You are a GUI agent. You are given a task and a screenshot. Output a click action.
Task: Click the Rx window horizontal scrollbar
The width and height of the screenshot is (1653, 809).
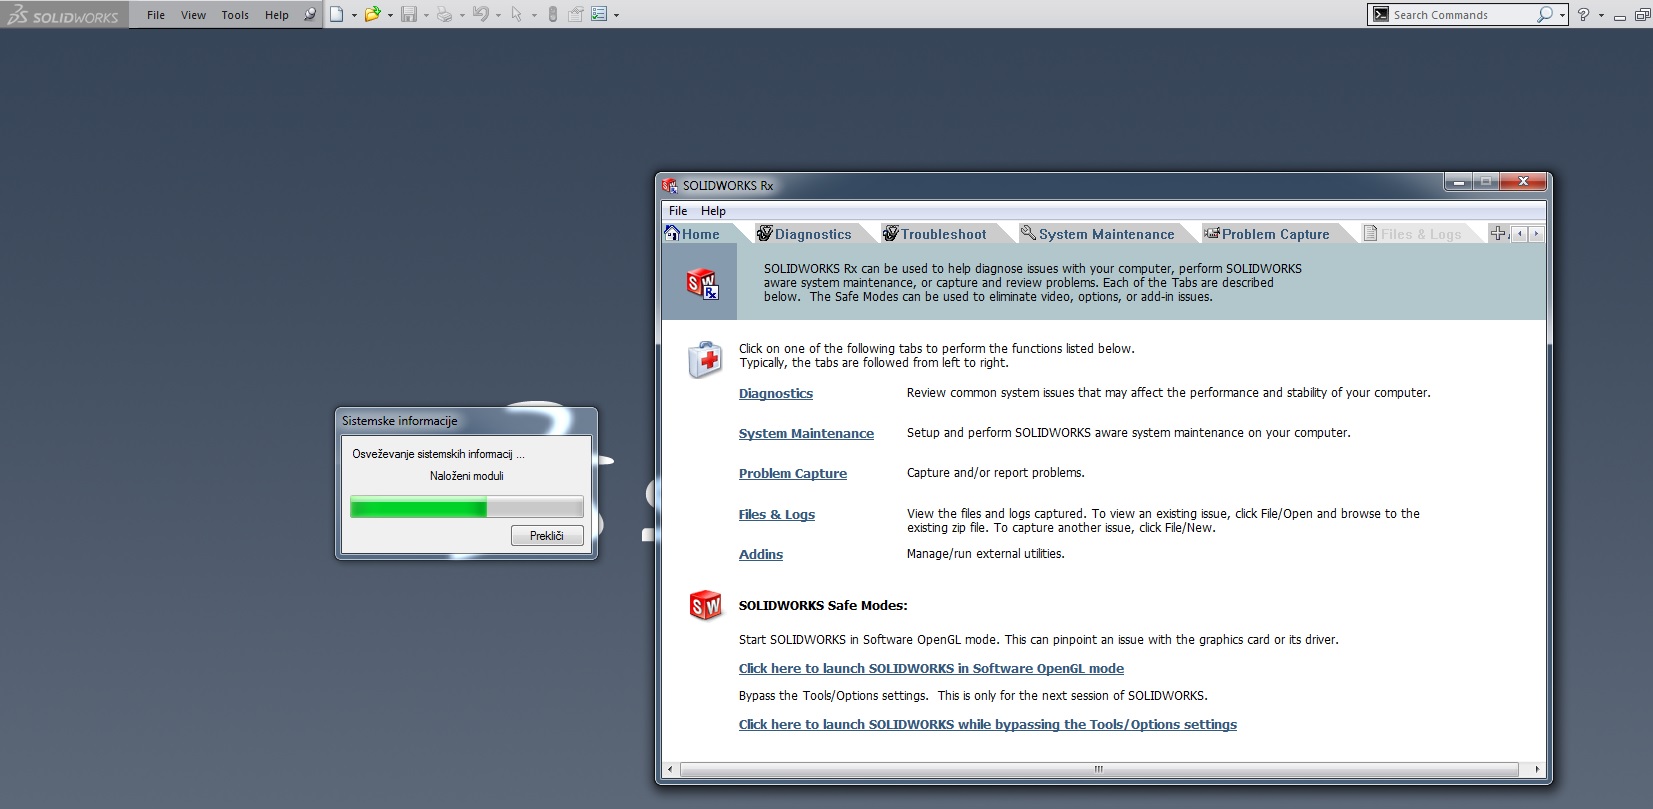click(x=1098, y=769)
